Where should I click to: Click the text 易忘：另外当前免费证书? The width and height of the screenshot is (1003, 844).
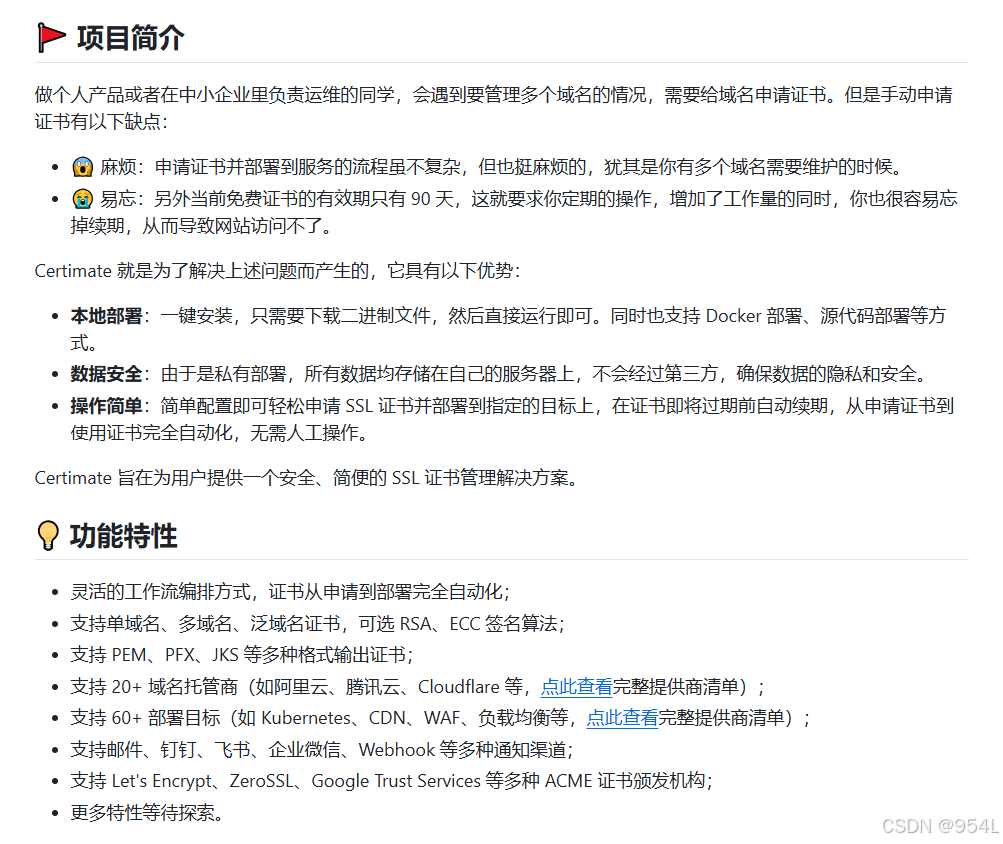(528, 199)
